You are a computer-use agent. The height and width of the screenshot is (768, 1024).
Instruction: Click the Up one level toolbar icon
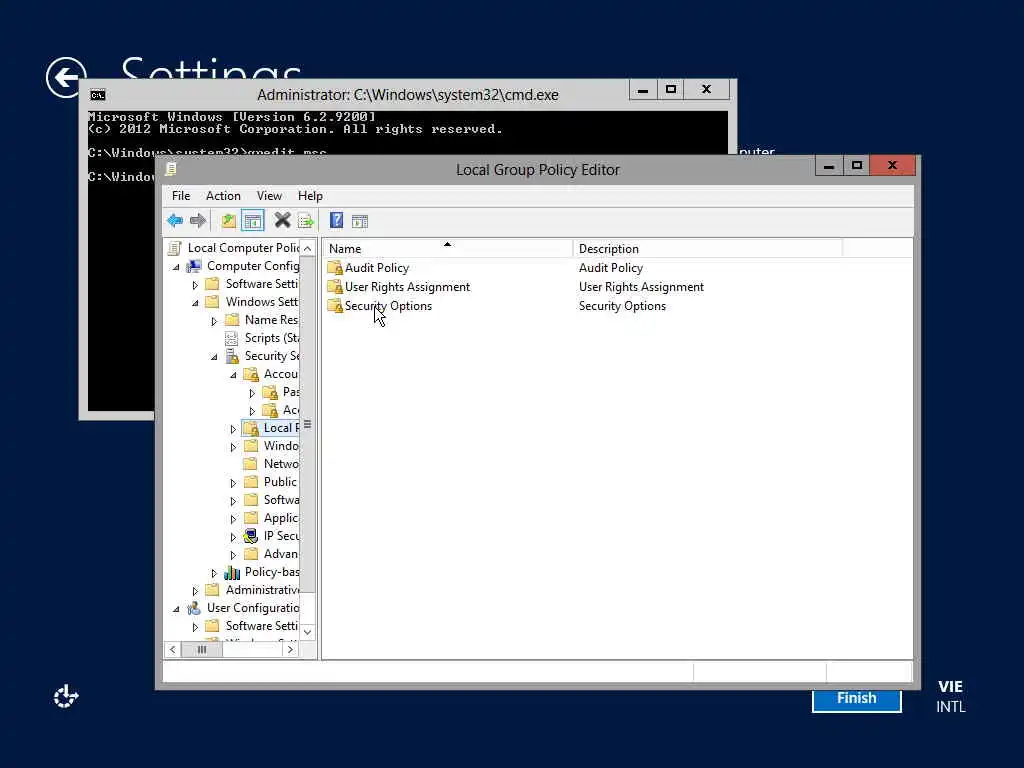pyautogui.click(x=229, y=221)
